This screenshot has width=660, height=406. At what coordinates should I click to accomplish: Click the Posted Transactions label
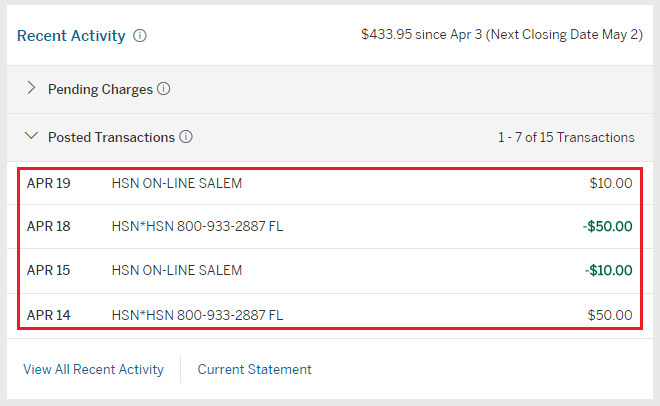point(111,137)
